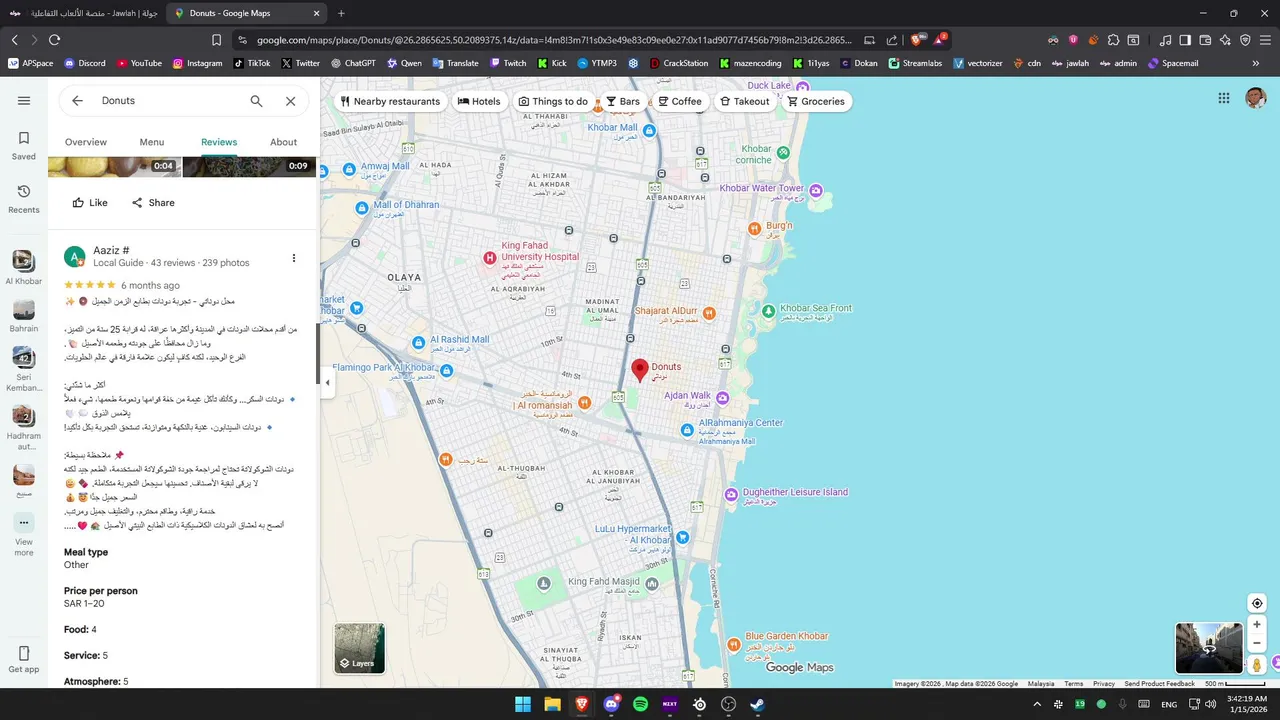Select the Street View pegman
This screenshot has height=720, width=1280.
1257,665
